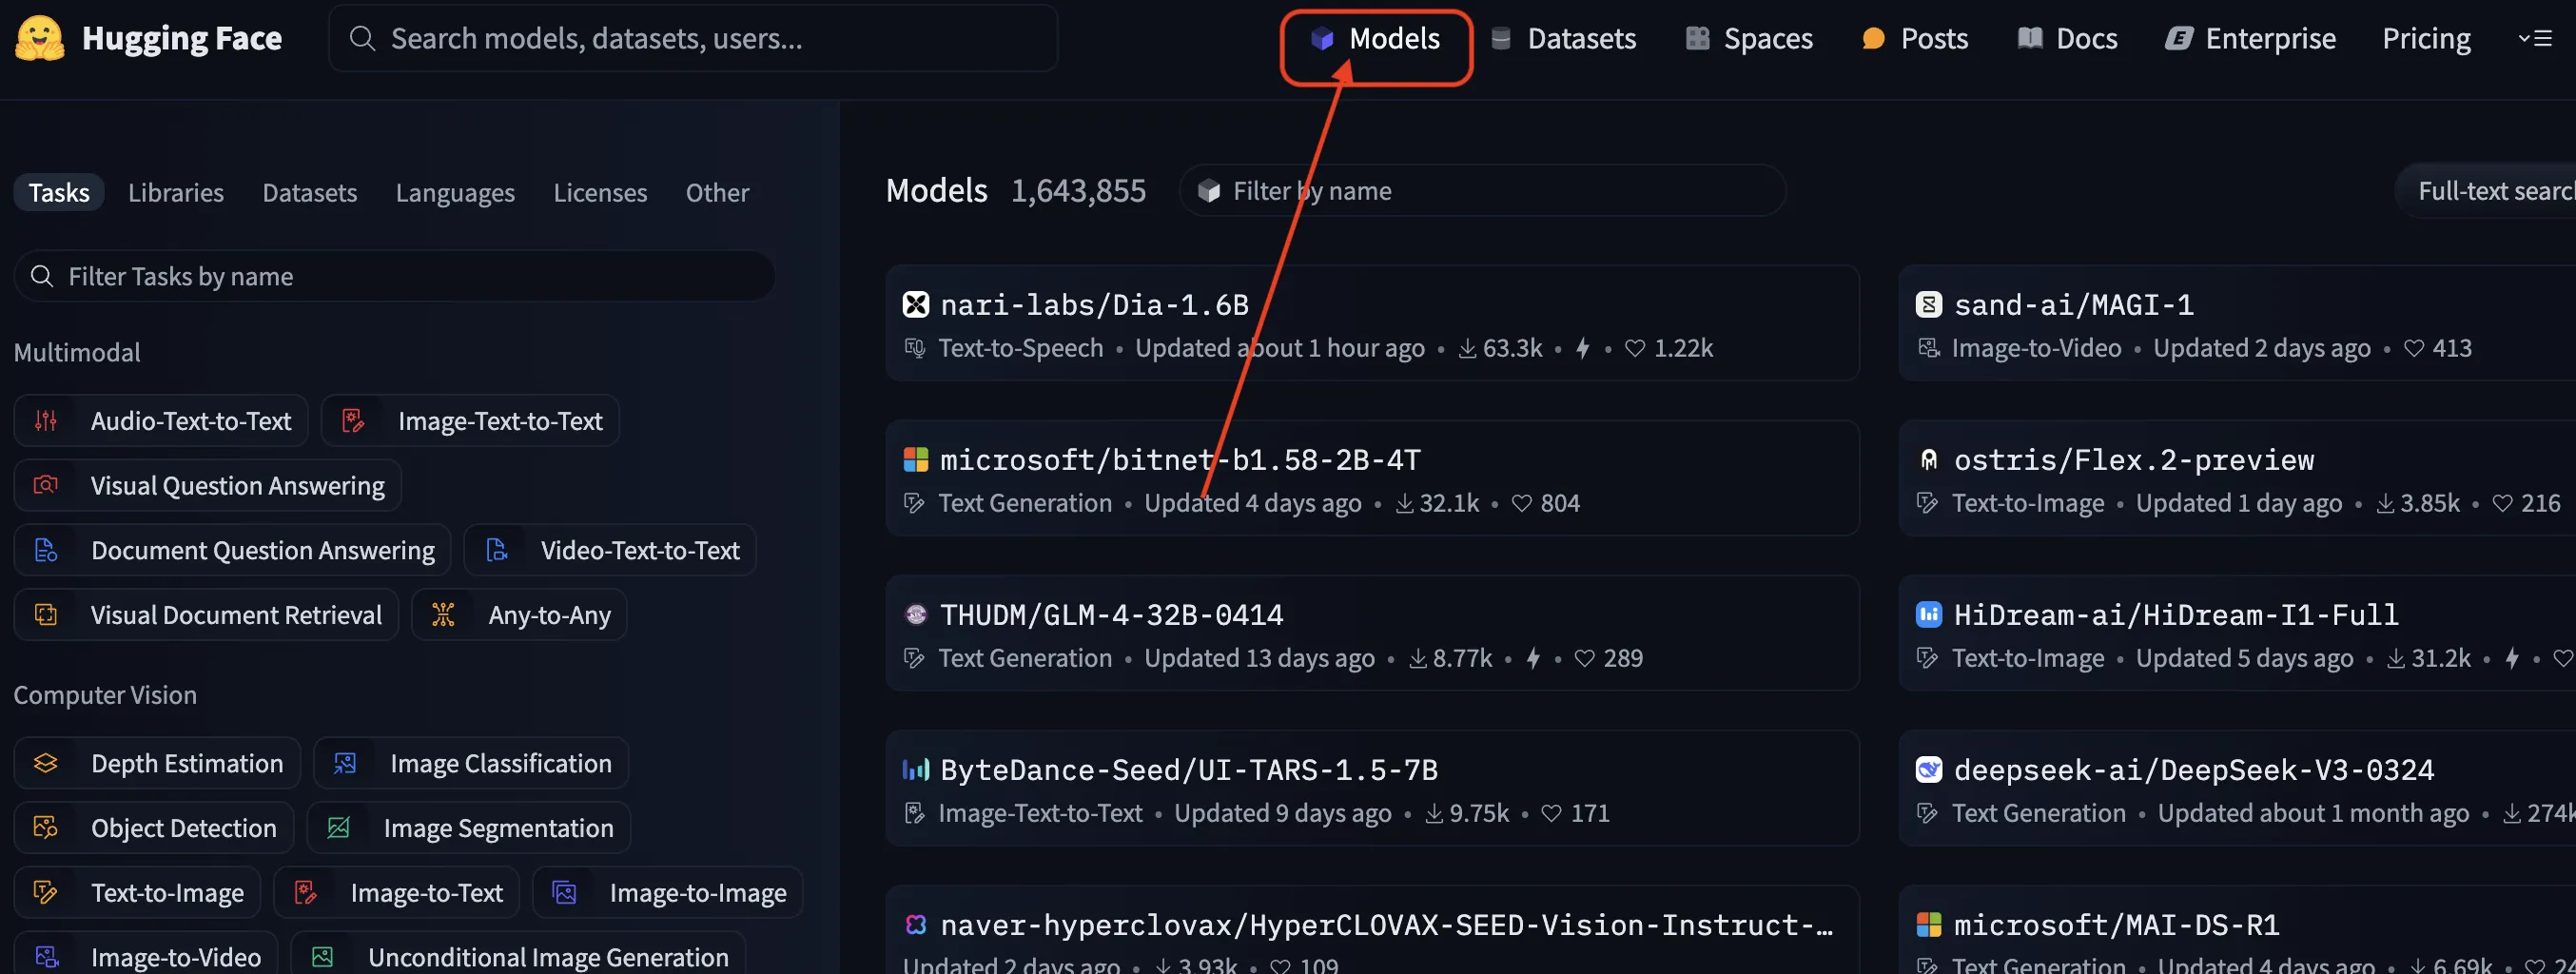Click the sand-ai avatar icon
The width and height of the screenshot is (2576, 974).
click(x=1928, y=304)
